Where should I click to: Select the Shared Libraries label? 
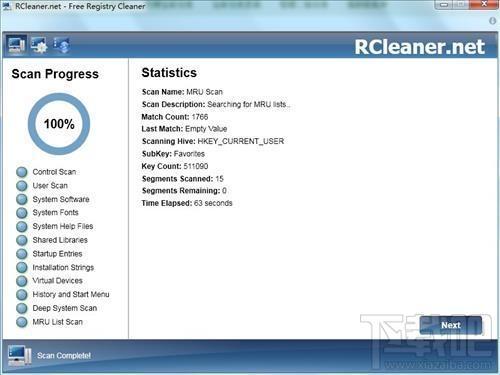coord(60,240)
